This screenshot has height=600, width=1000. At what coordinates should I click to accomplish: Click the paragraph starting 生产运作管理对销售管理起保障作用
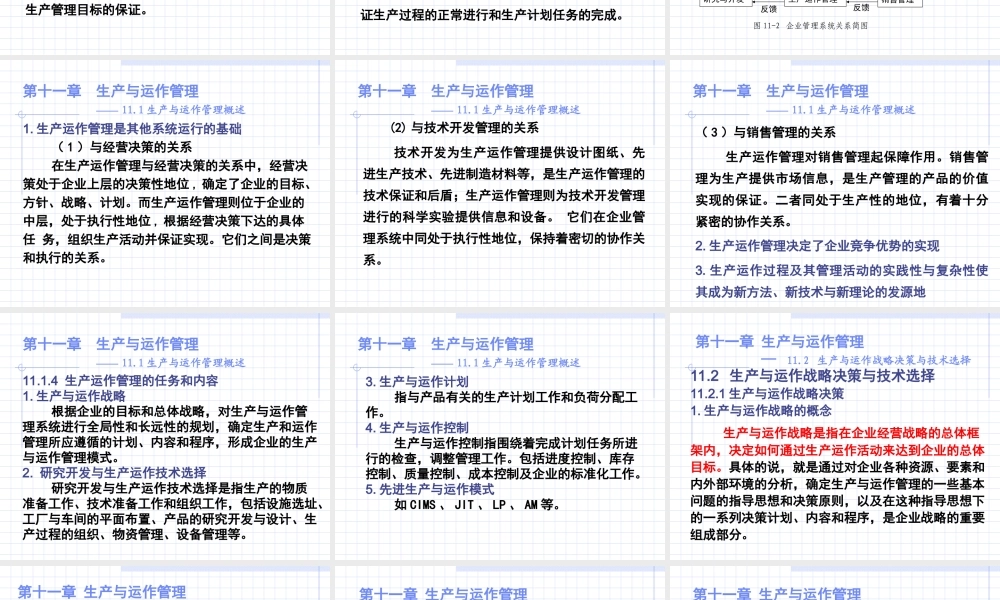pos(842,189)
